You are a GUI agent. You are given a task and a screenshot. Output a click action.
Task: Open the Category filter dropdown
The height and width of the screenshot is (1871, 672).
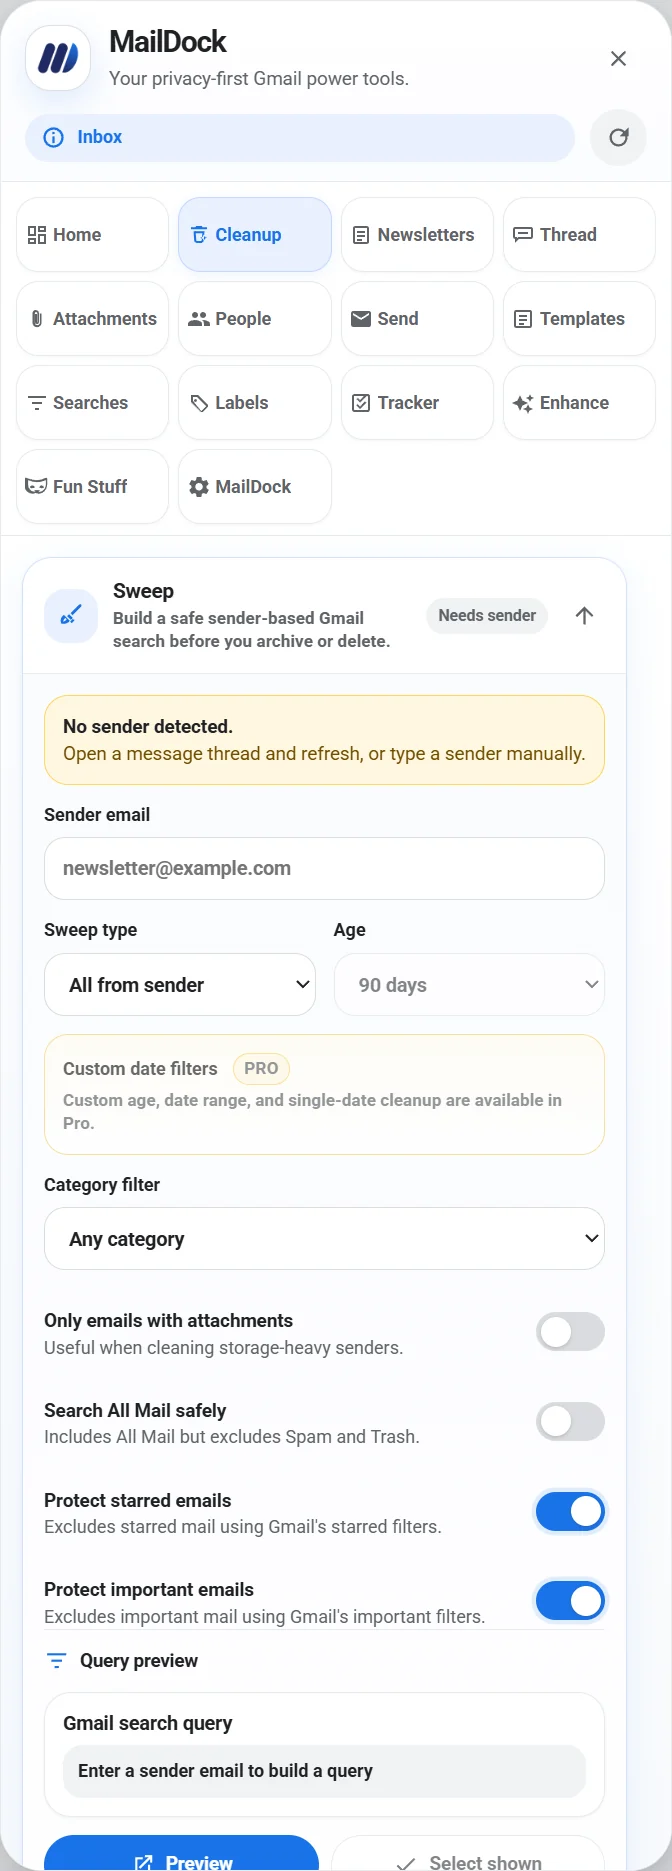(x=324, y=1239)
